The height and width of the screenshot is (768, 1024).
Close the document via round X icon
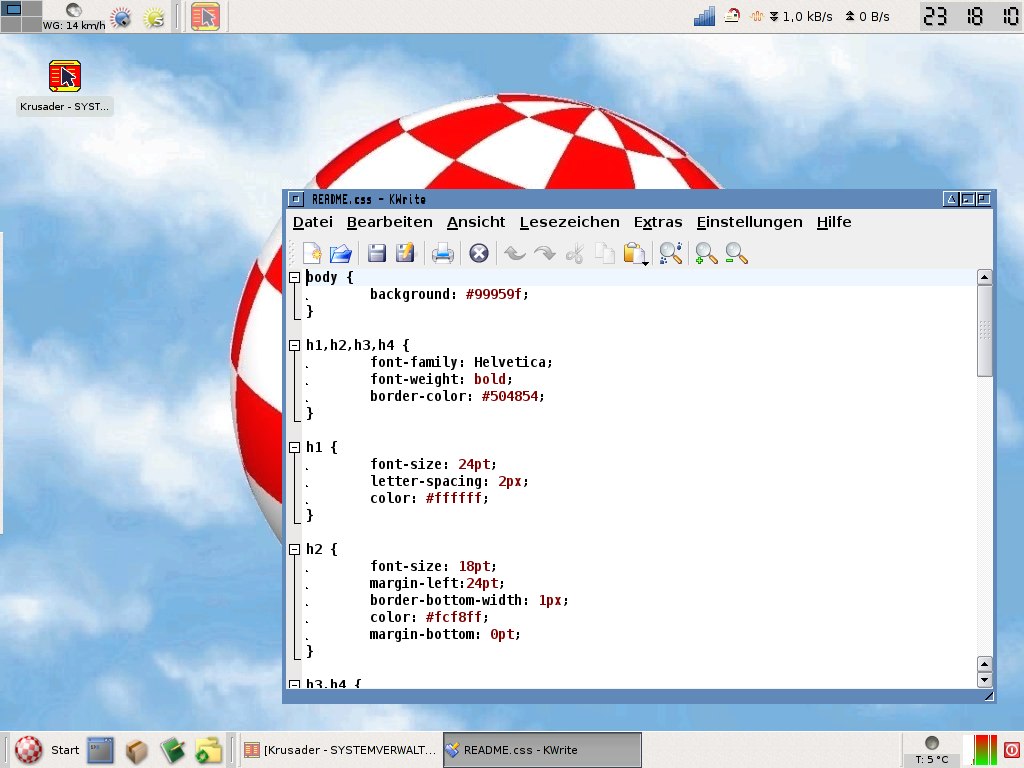479,253
